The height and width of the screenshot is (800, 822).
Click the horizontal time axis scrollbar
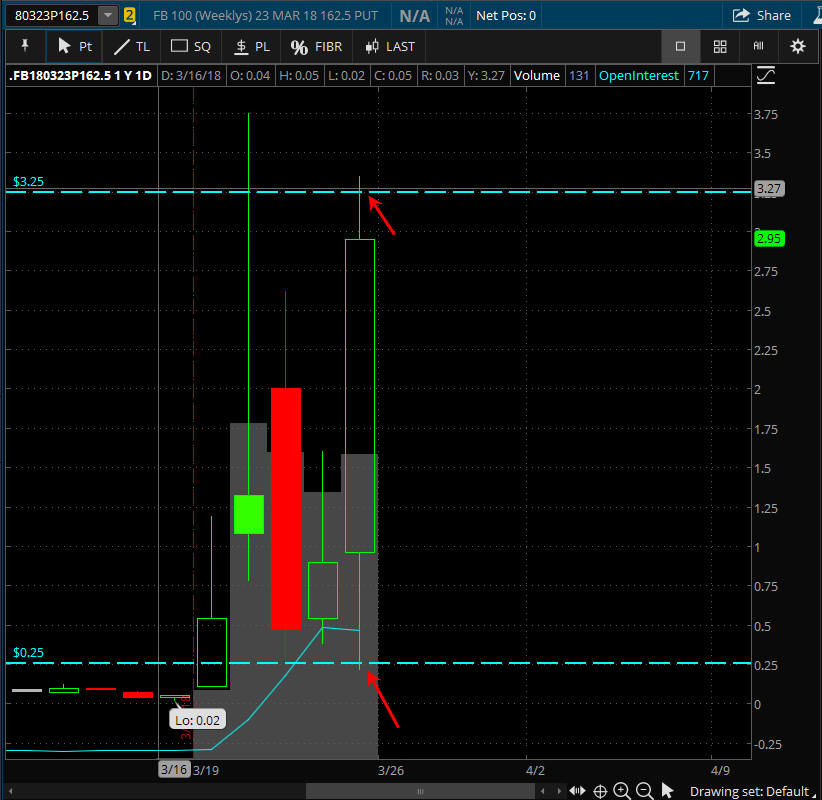click(x=420, y=791)
